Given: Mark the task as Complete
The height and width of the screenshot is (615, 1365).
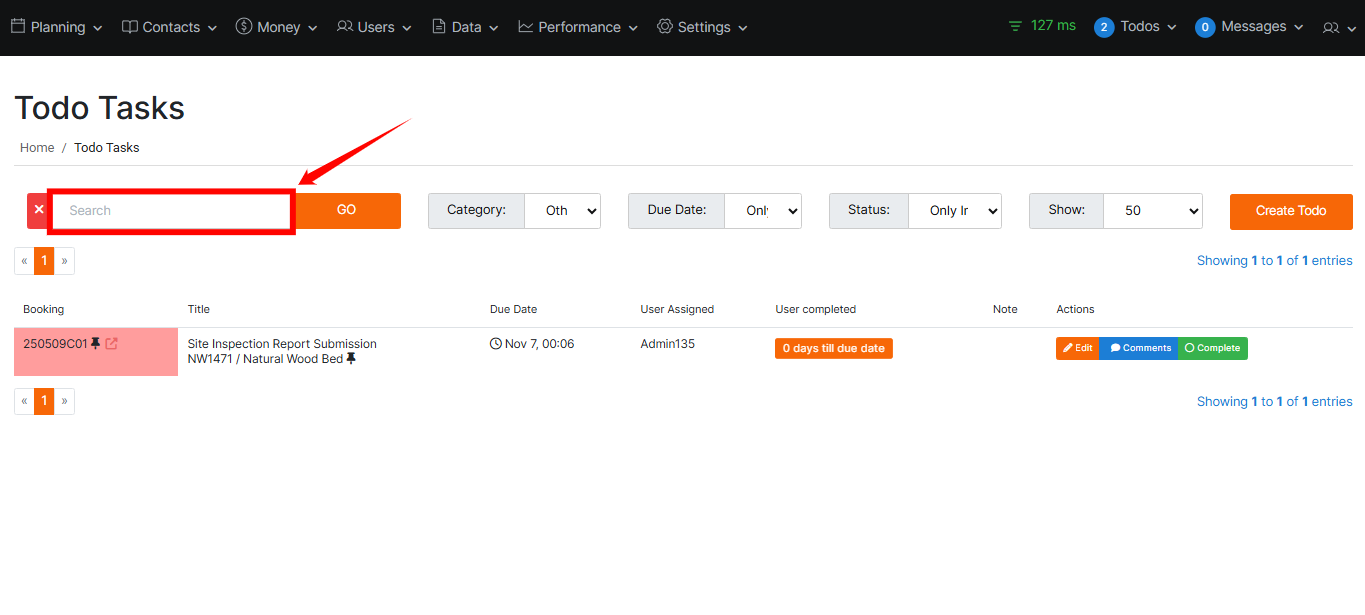Looking at the screenshot, I should (1212, 348).
